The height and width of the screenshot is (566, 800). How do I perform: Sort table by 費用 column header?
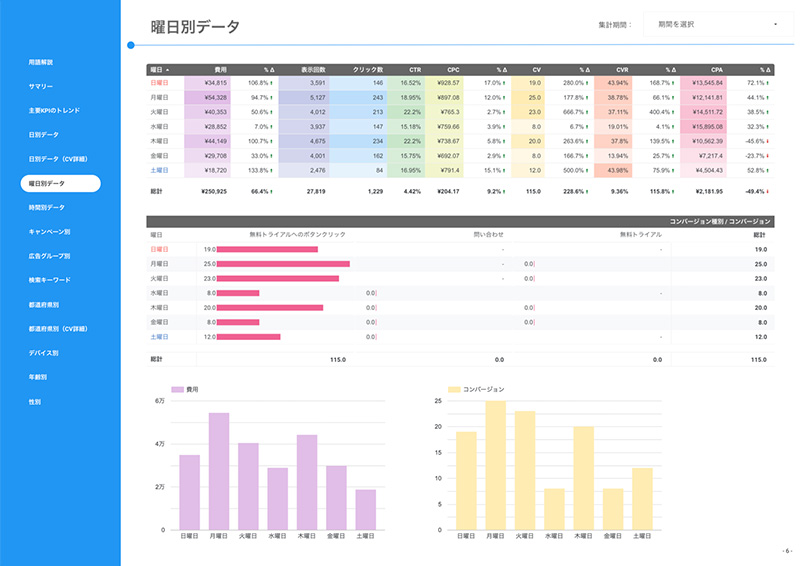point(220,69)
